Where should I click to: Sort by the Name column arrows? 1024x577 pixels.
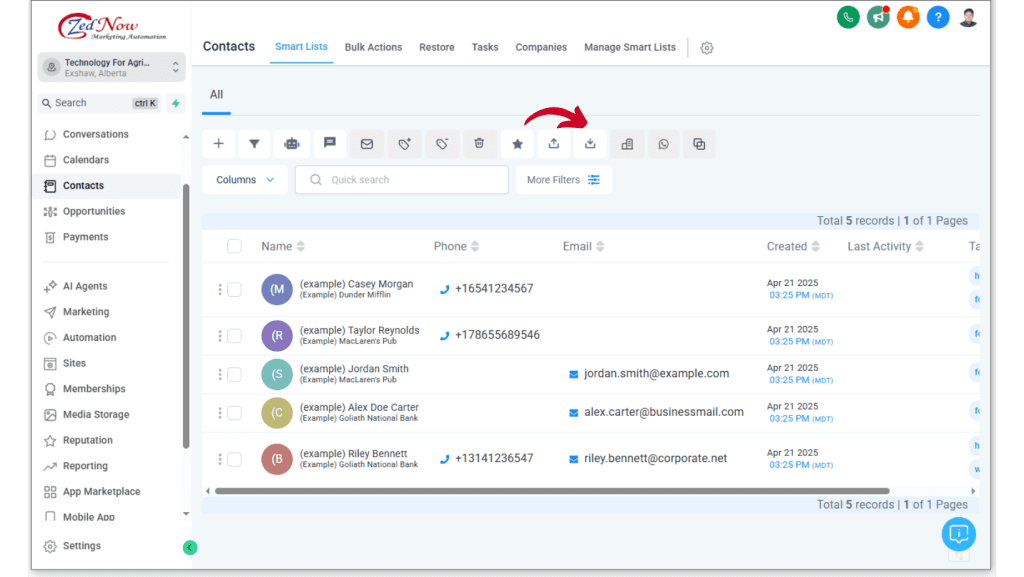click(x=301, y=247)
